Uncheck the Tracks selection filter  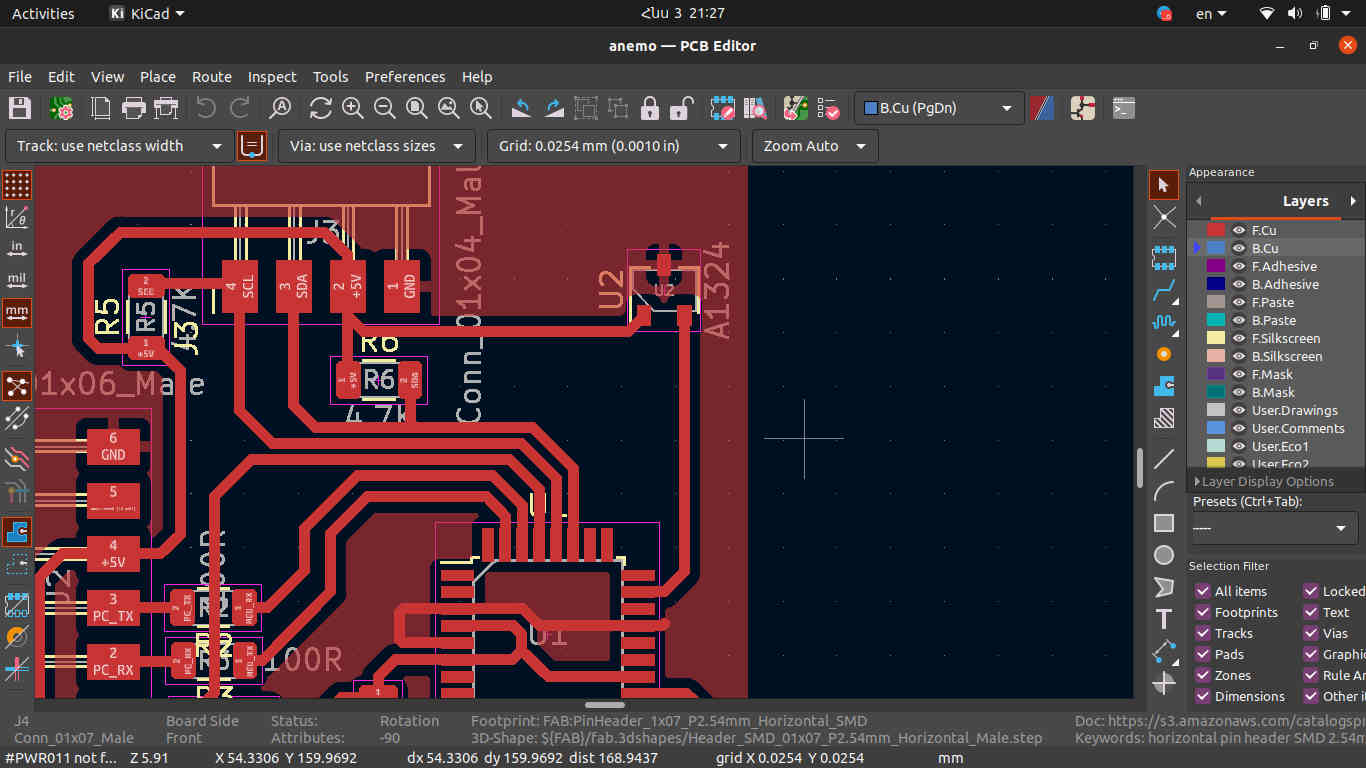[1203, 633]
